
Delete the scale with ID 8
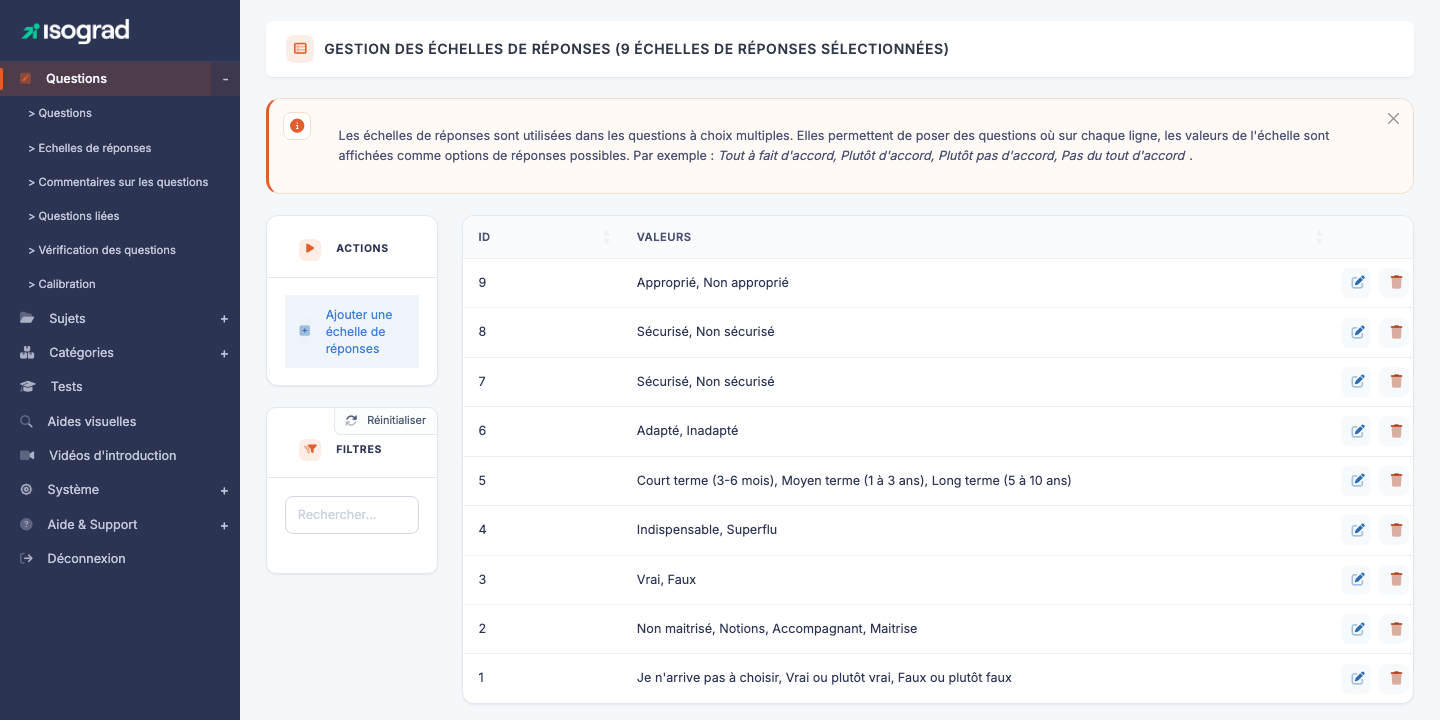pos(1396,332)
